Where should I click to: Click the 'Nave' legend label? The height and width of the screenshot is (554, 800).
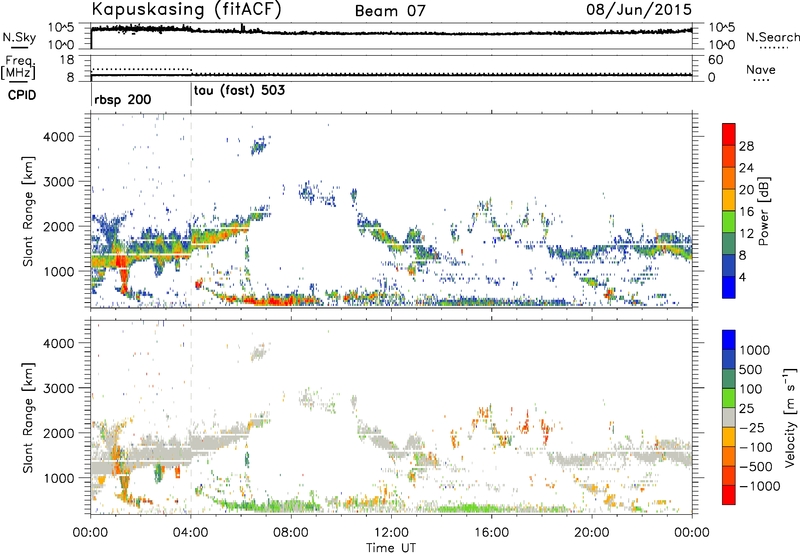[761, 69]
